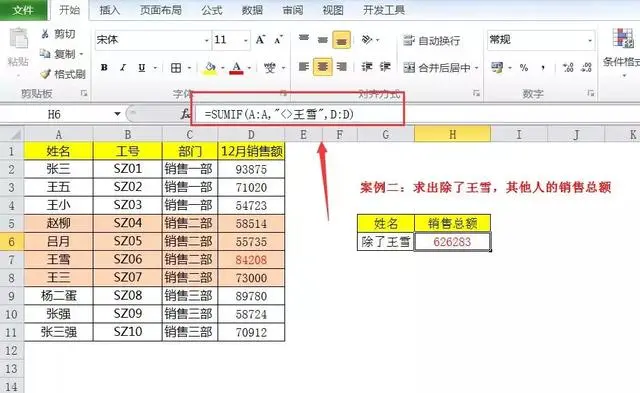Select the Format Painter (格式刷) brush
Screen dimensions: 640x393
point(46,74)
